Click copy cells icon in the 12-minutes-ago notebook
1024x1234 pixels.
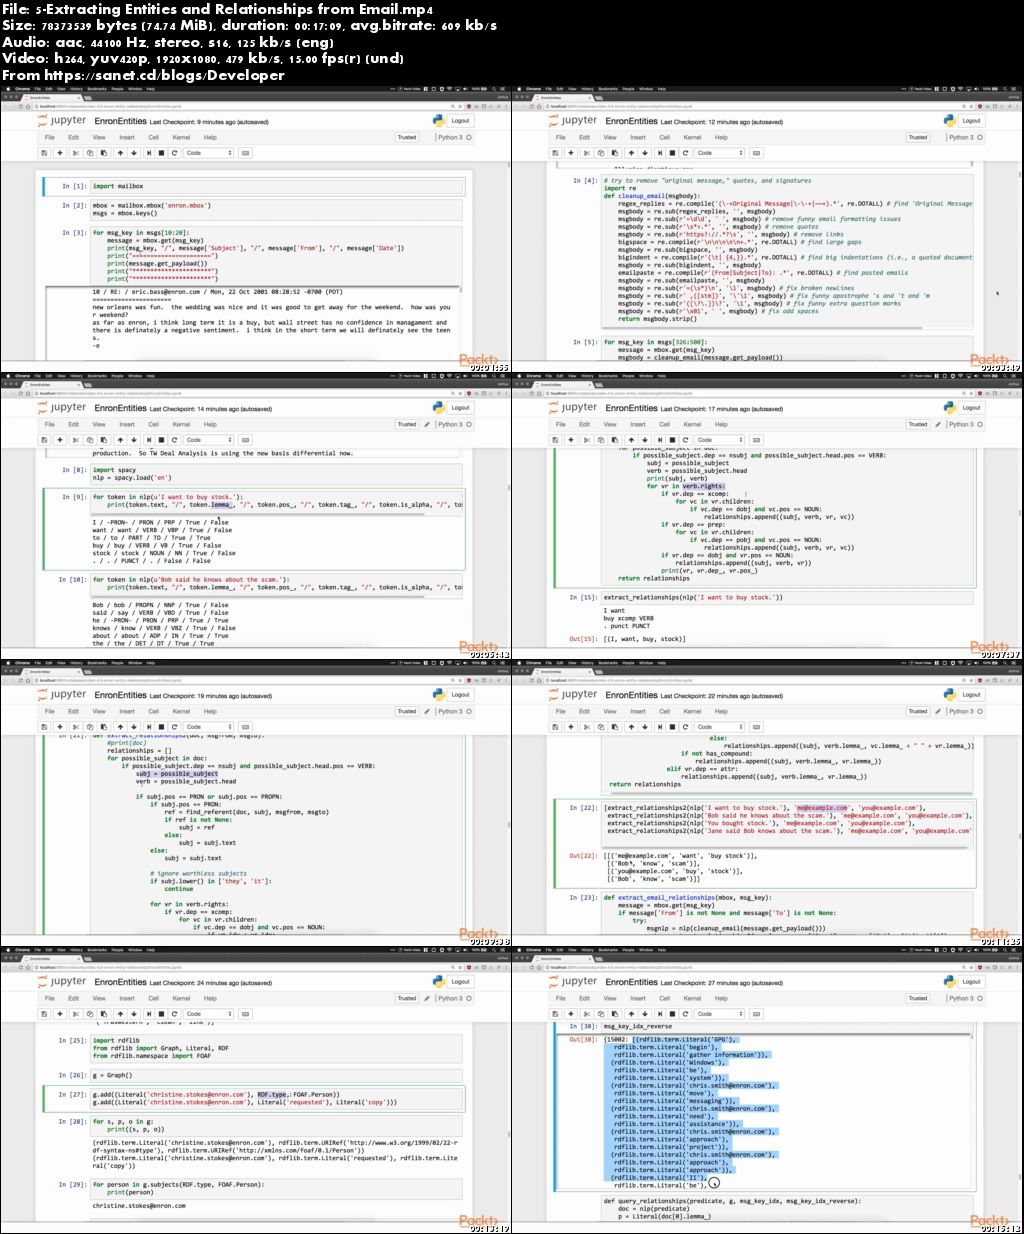tap(601, 153)
